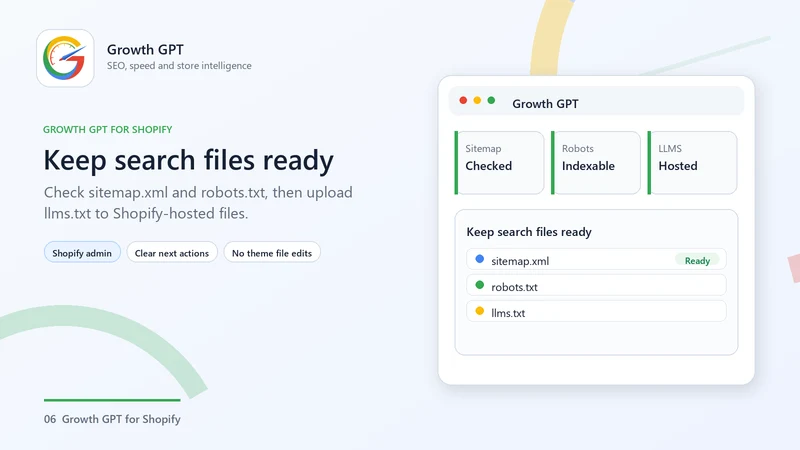This screenshot has height=450, width=800.
Task: Click the Growth GPT brand name by logo
Action: 145,49
